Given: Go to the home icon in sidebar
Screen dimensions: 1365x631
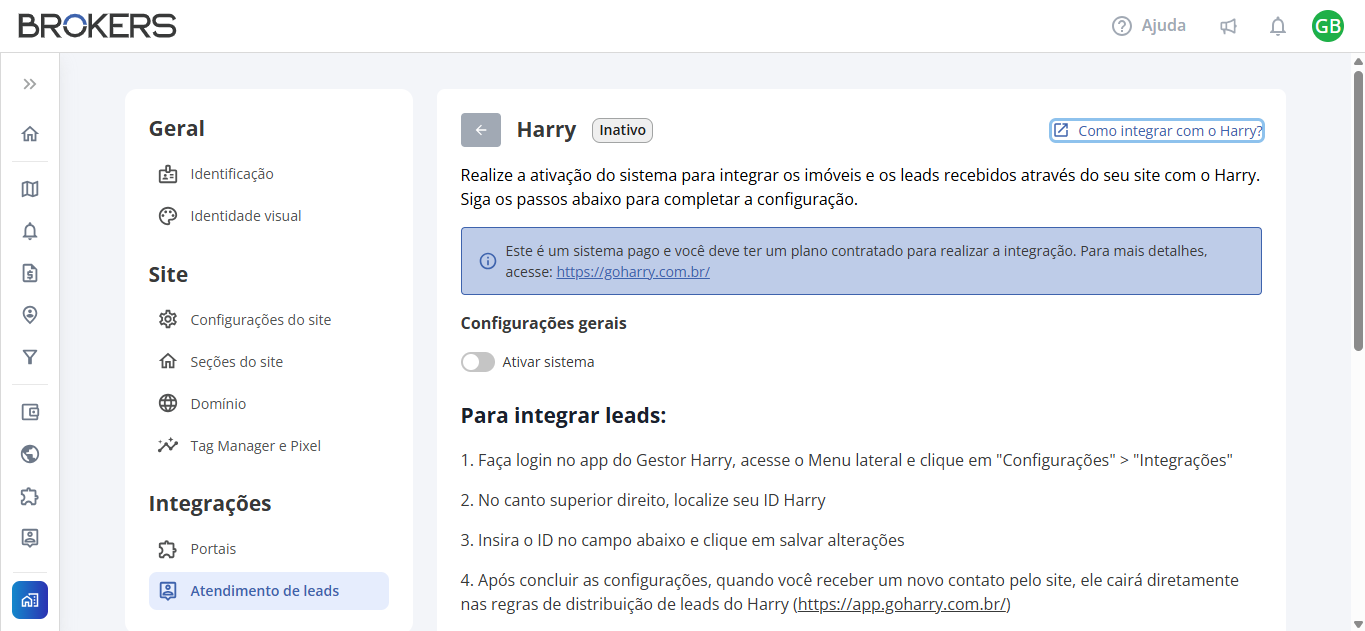Looking at the screenshot, I should tap(30, 134).
